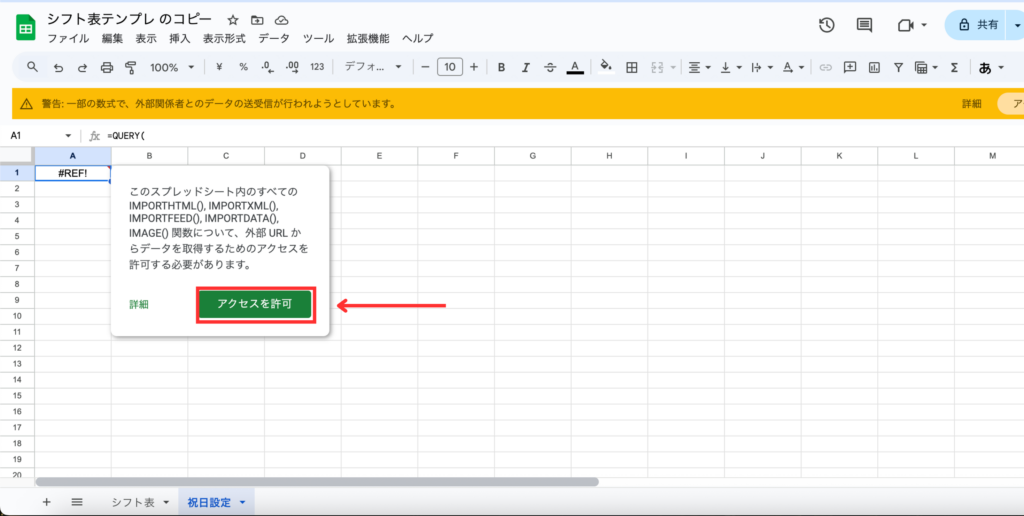Increase decimal places
Image resolution: width=1024 pixels, height=516 pixels.
292,67
